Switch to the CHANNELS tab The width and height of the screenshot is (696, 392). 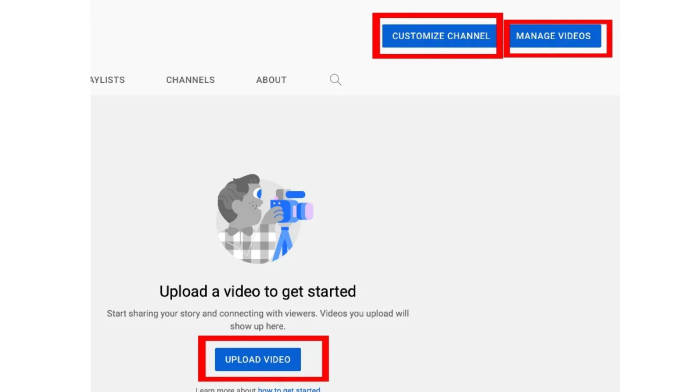190,80
